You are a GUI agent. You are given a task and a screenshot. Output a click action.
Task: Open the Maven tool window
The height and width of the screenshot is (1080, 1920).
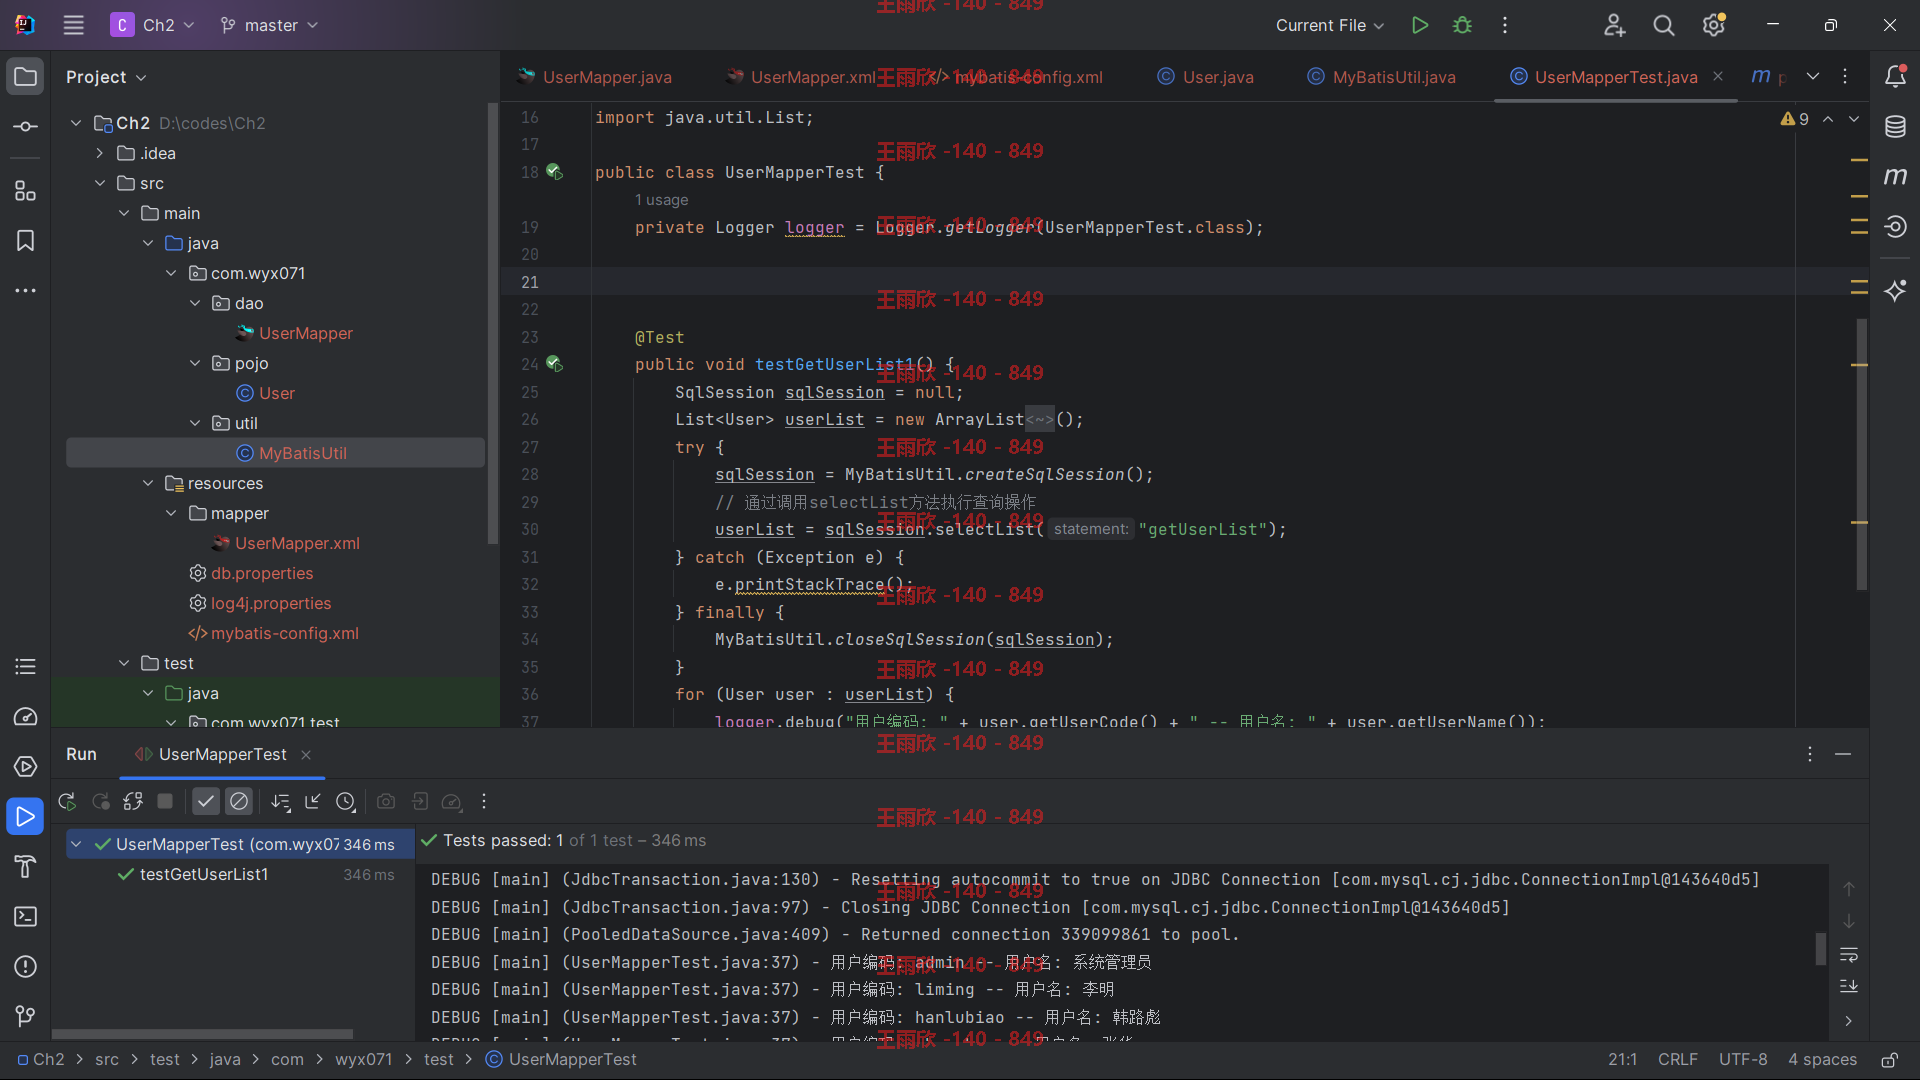click(1895, 176)
